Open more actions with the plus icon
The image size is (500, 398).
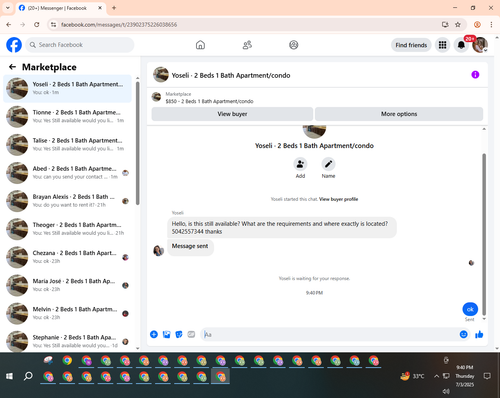(x=154, y=334)
